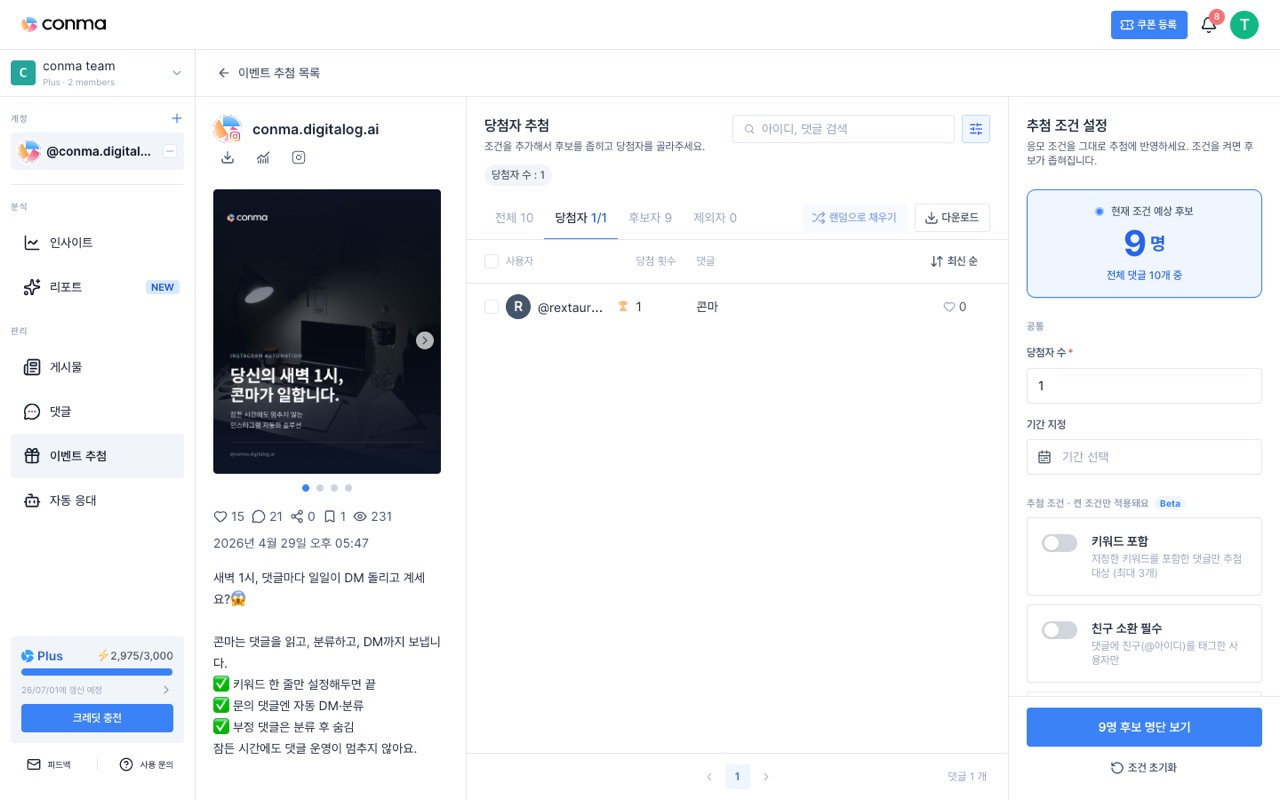Image resolution: width=1280 pixels, height=800 pixels.
Task: Click the chart statistics icon under account name
Action: tap(263, 157)
